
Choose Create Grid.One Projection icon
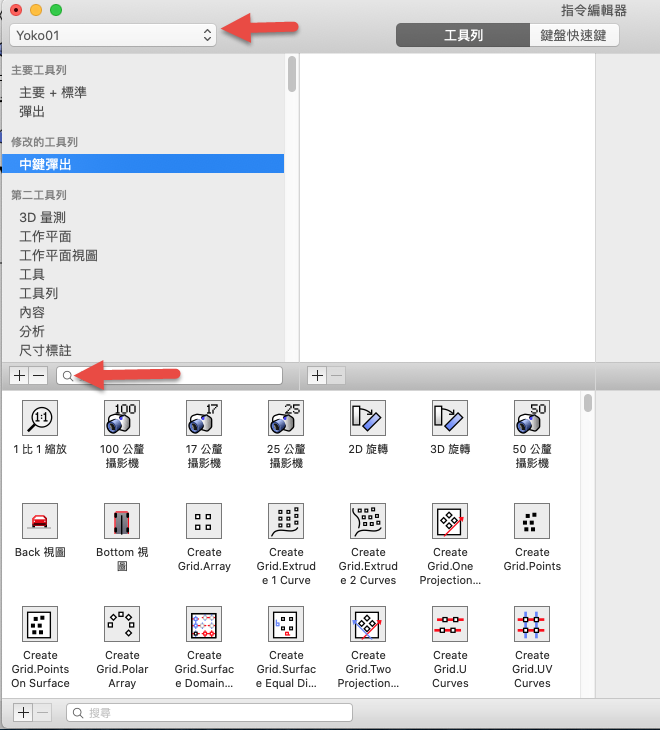point(450,520)
